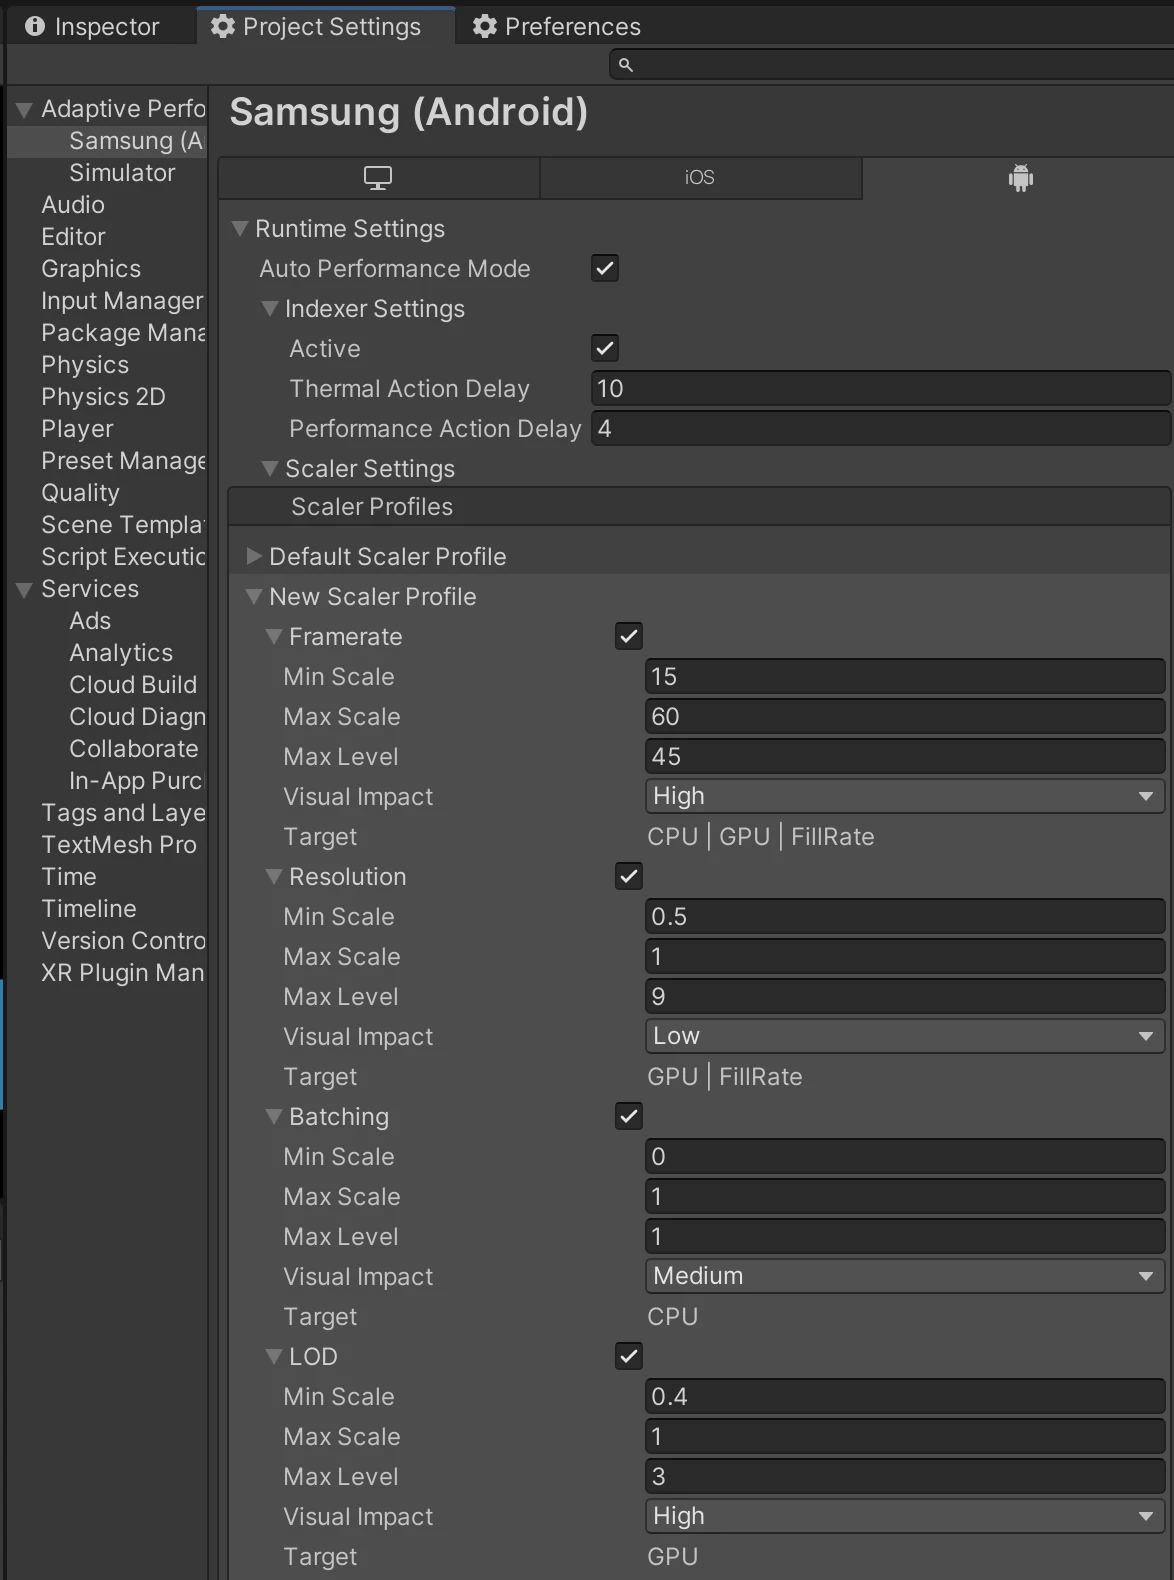Open LOD Visual Impact dropdown
1174x1580 pixels.
(x=905, y=1516)
